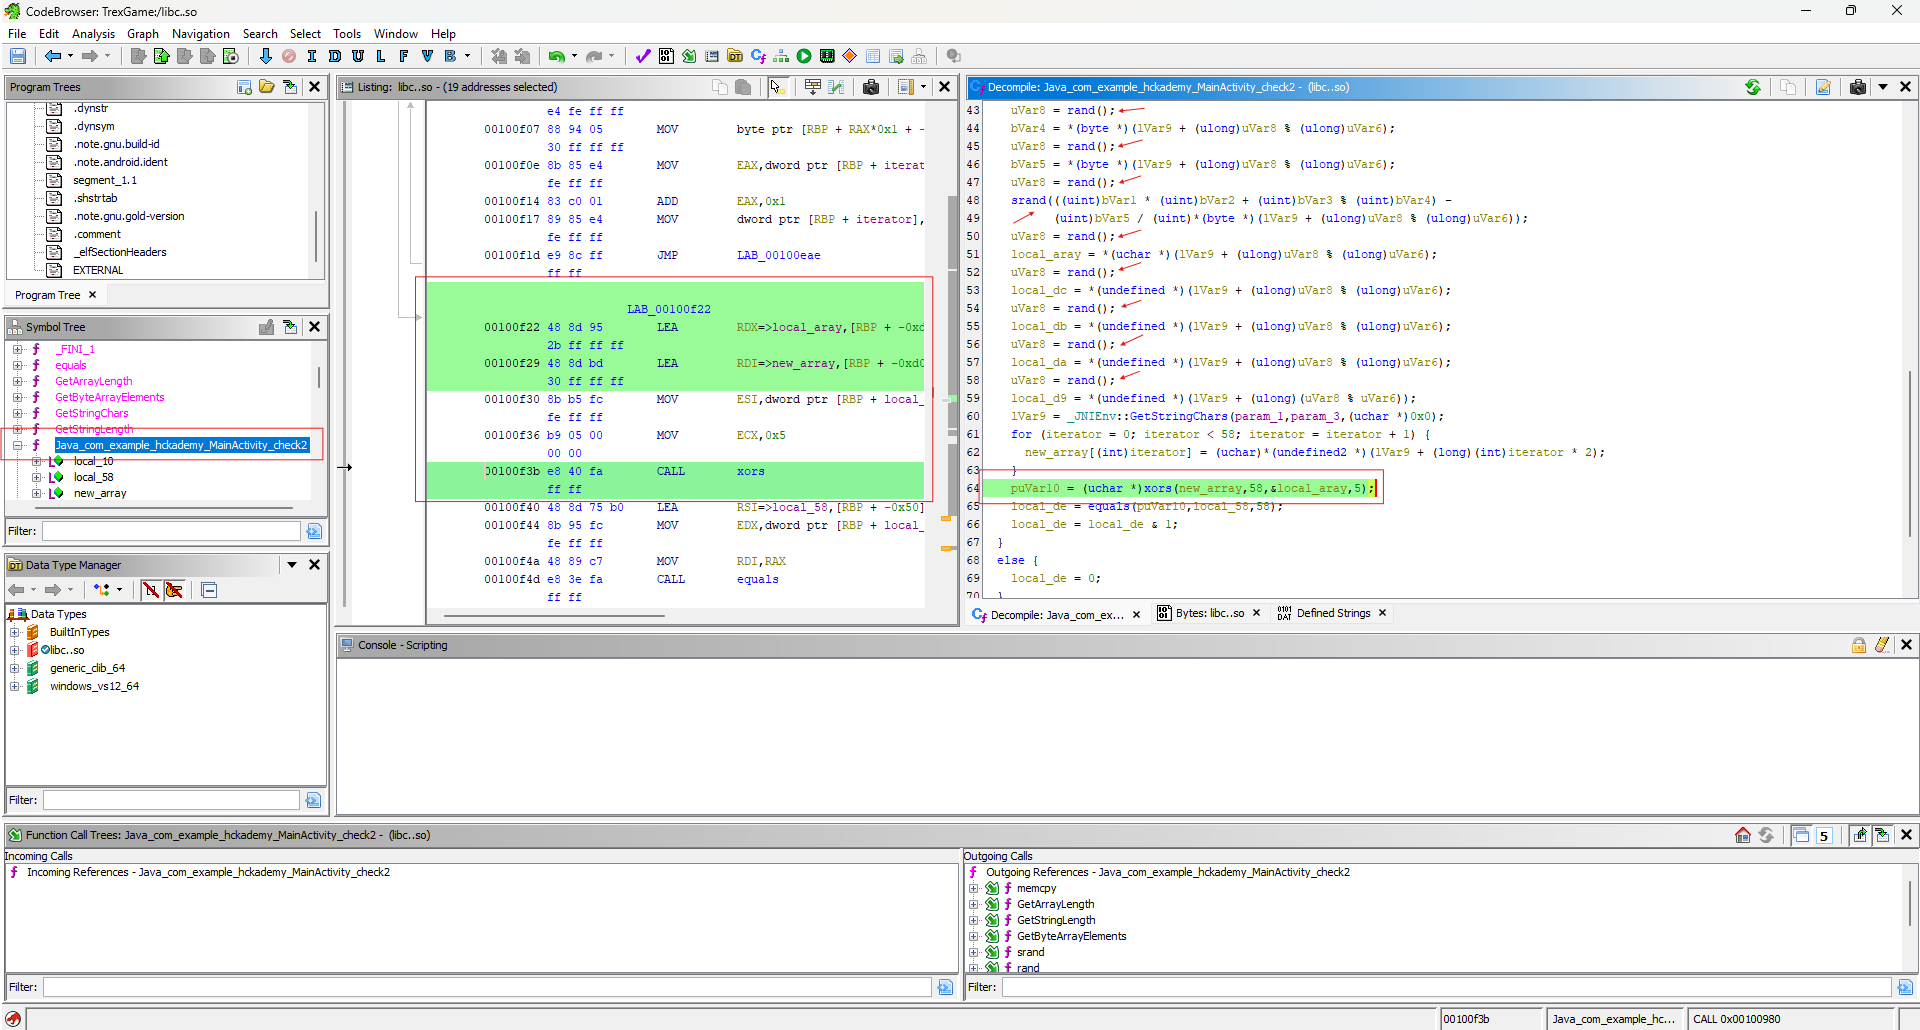Viewport: 1920px width, 1030px height.
Task: Open the Tools menu
Action: 347,33
